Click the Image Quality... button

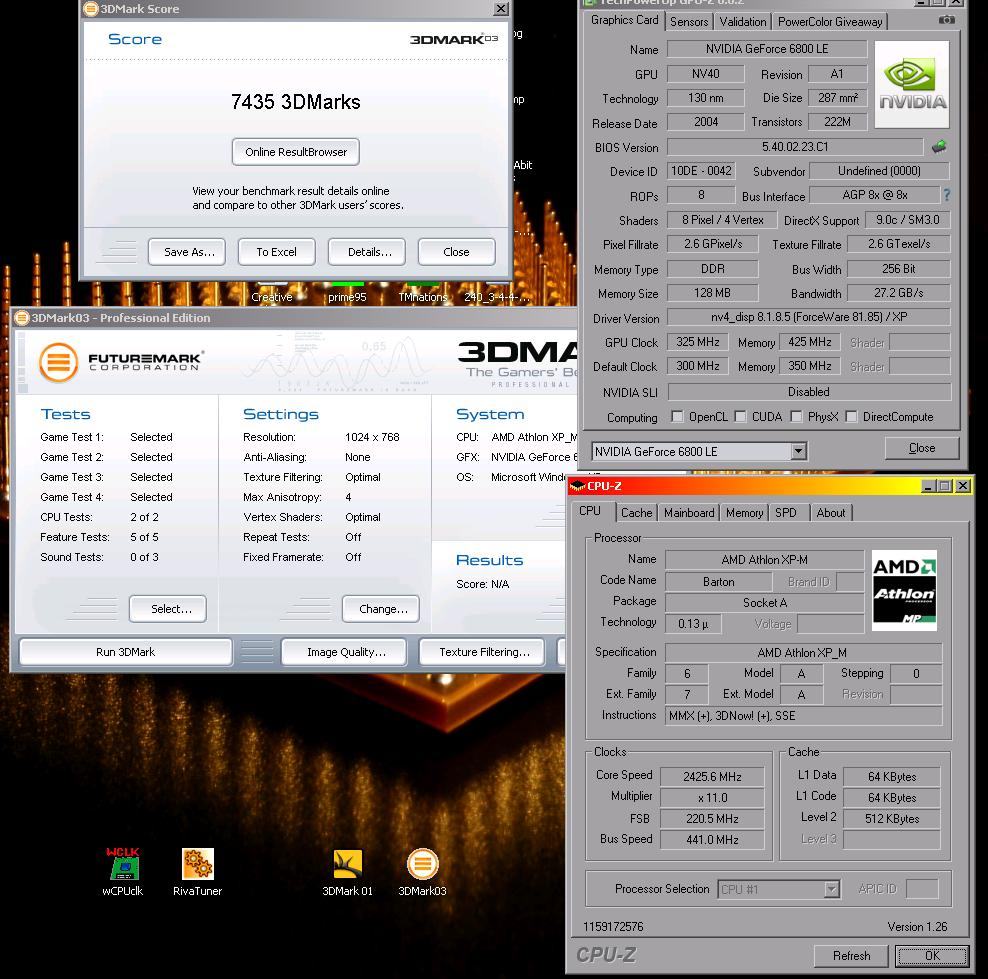pyautogui.click(x=346, y=652)
